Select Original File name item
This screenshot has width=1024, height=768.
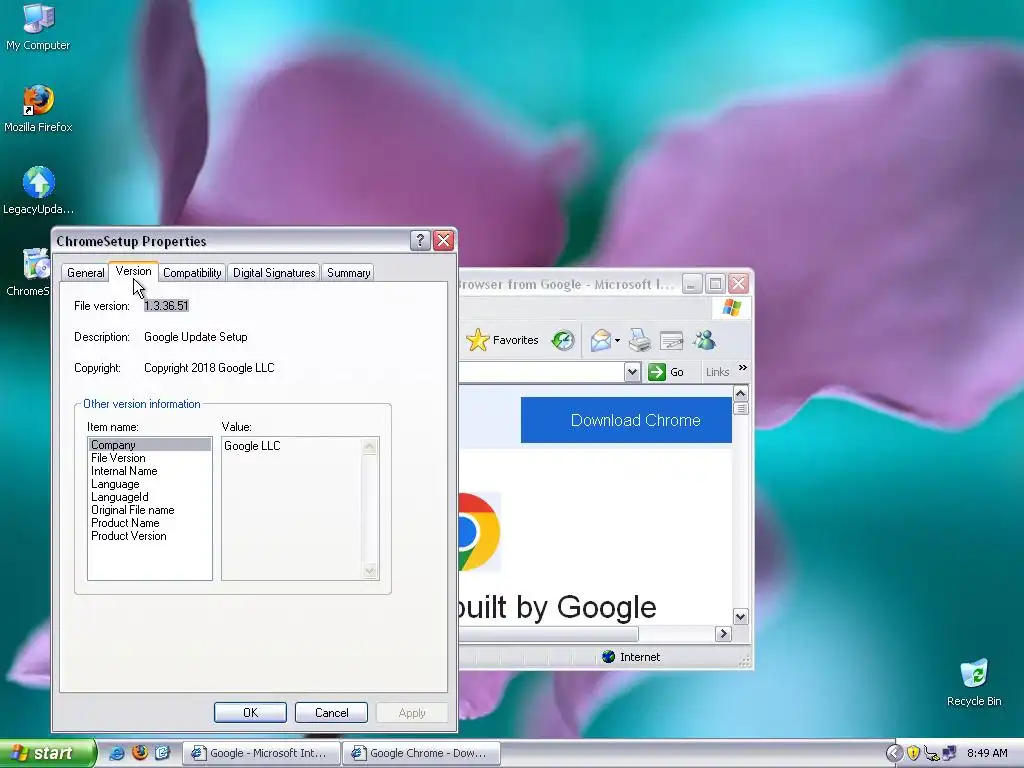[x=150, y=510]
